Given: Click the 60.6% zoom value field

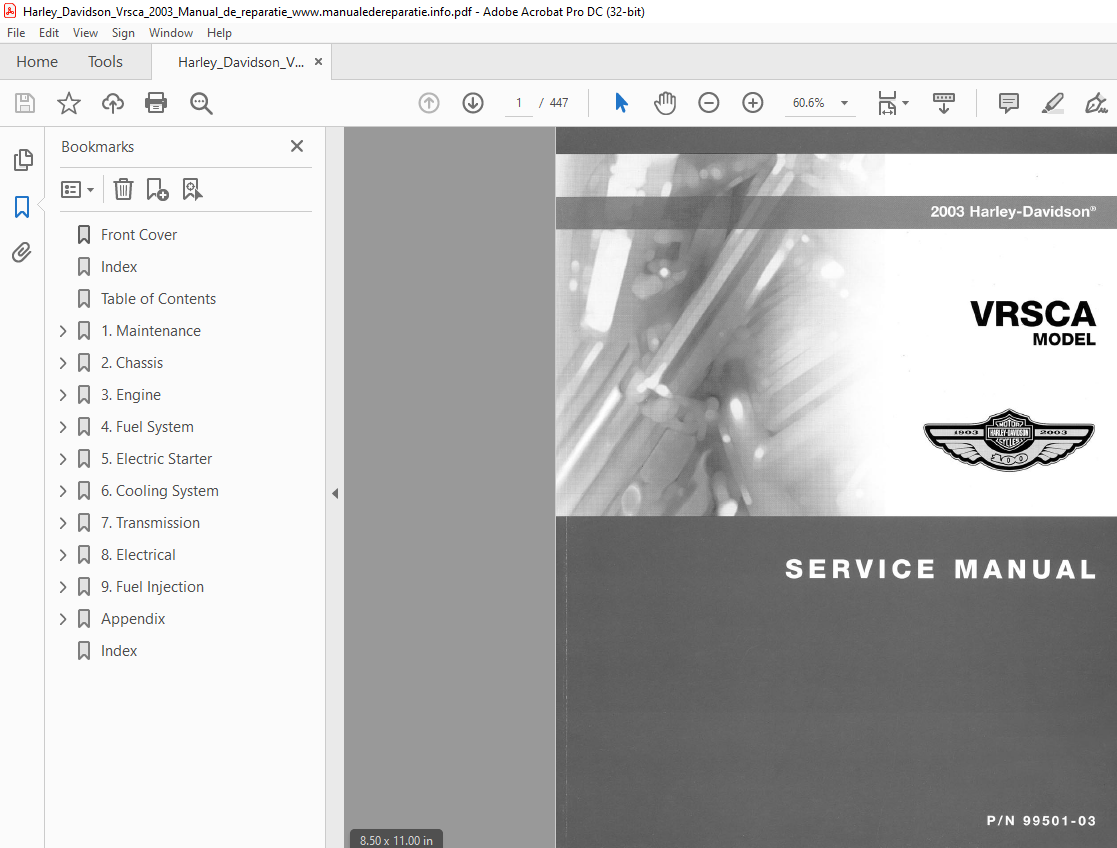Looking at the screenshot, I should coord(809,103).
